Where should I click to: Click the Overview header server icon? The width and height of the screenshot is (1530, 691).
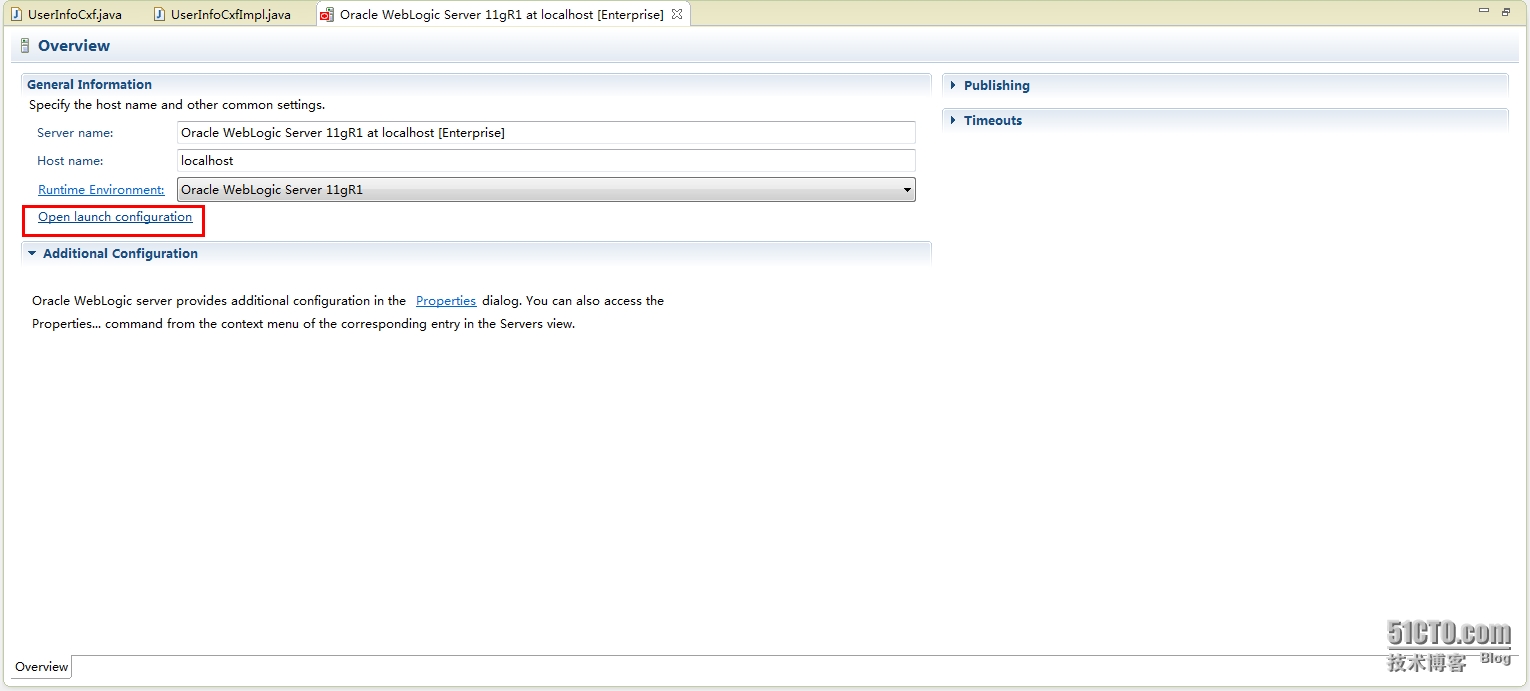pos(25,46)
